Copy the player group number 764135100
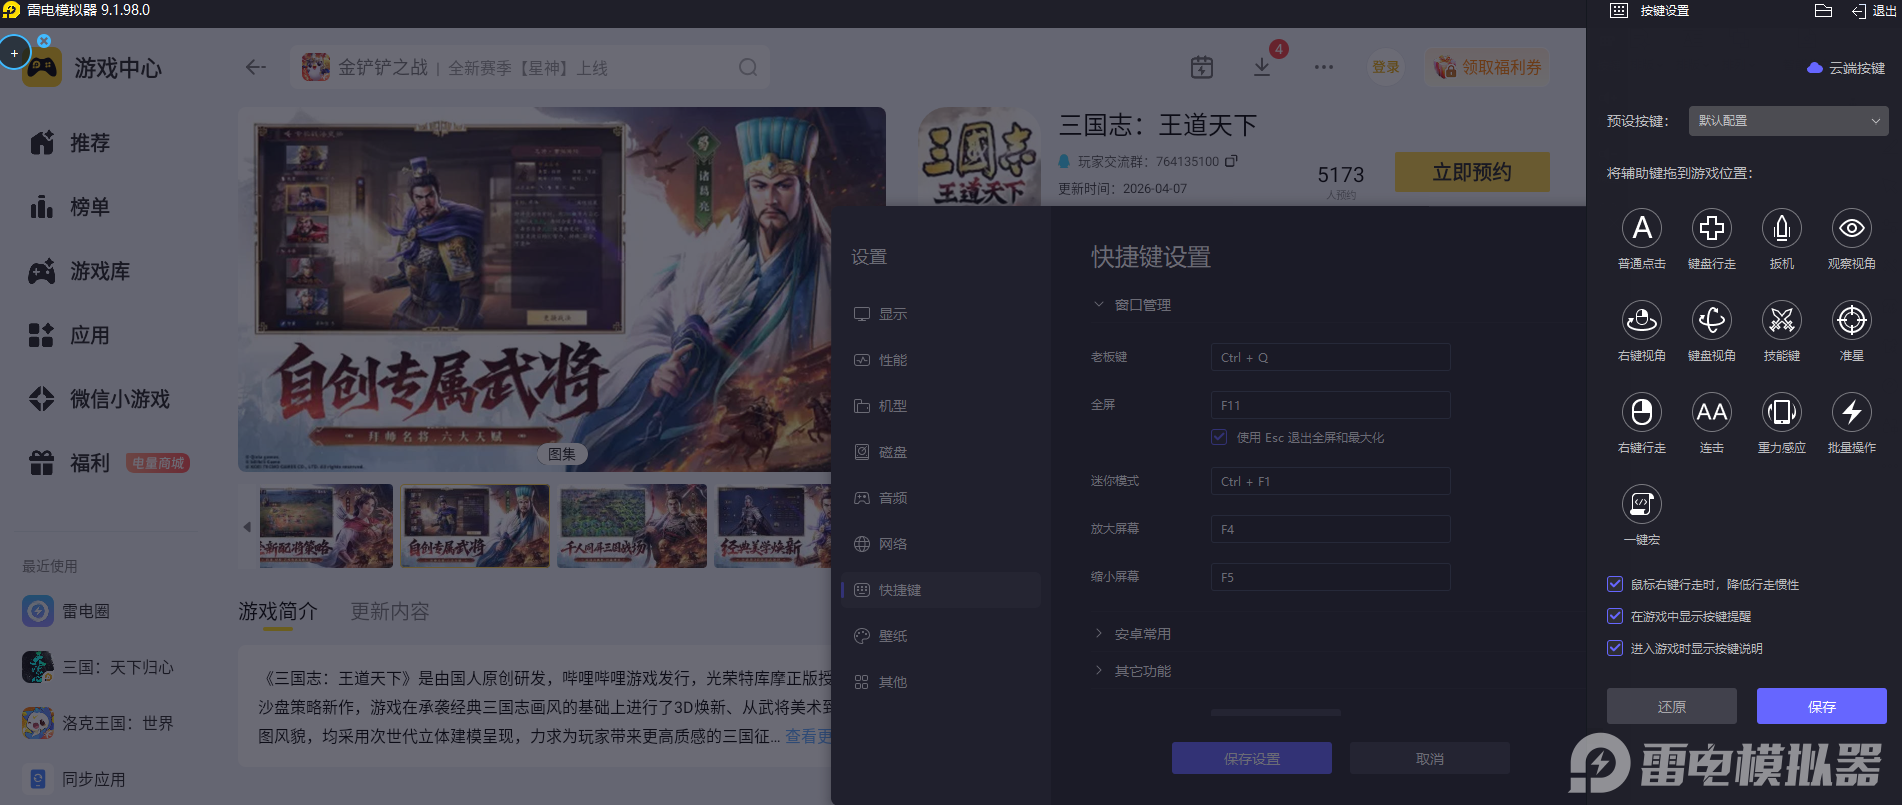Viewport: 1902px width, 805px height. click(x=1231, y=161)
